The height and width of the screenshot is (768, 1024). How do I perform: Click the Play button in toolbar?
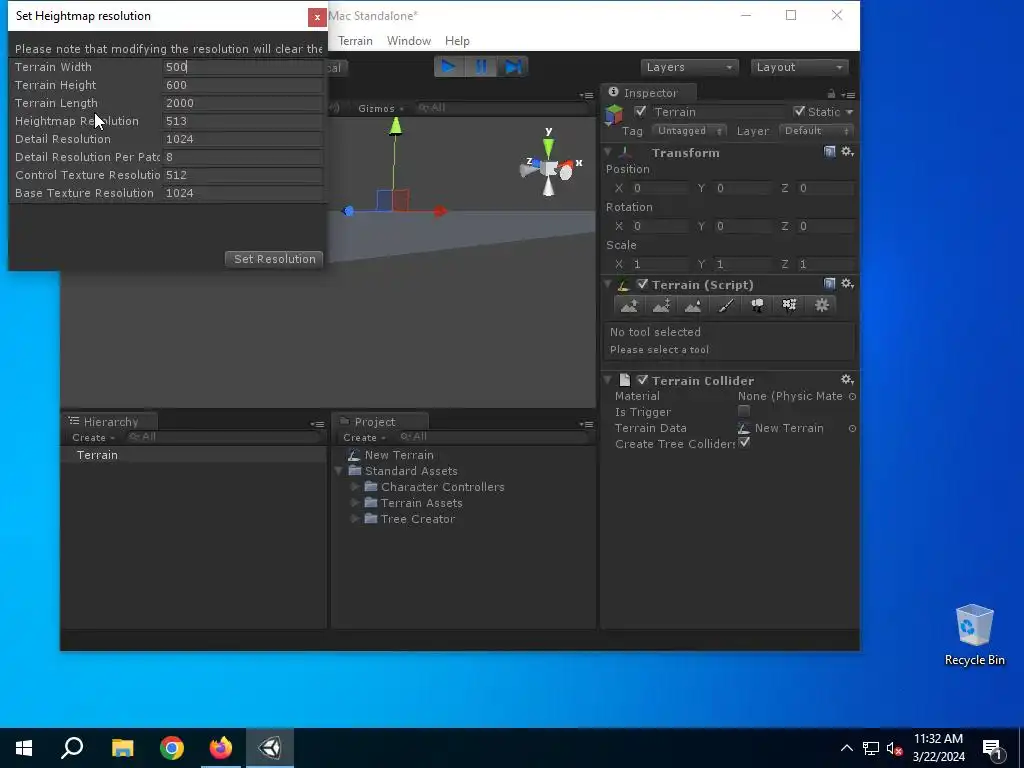[449, 67]
